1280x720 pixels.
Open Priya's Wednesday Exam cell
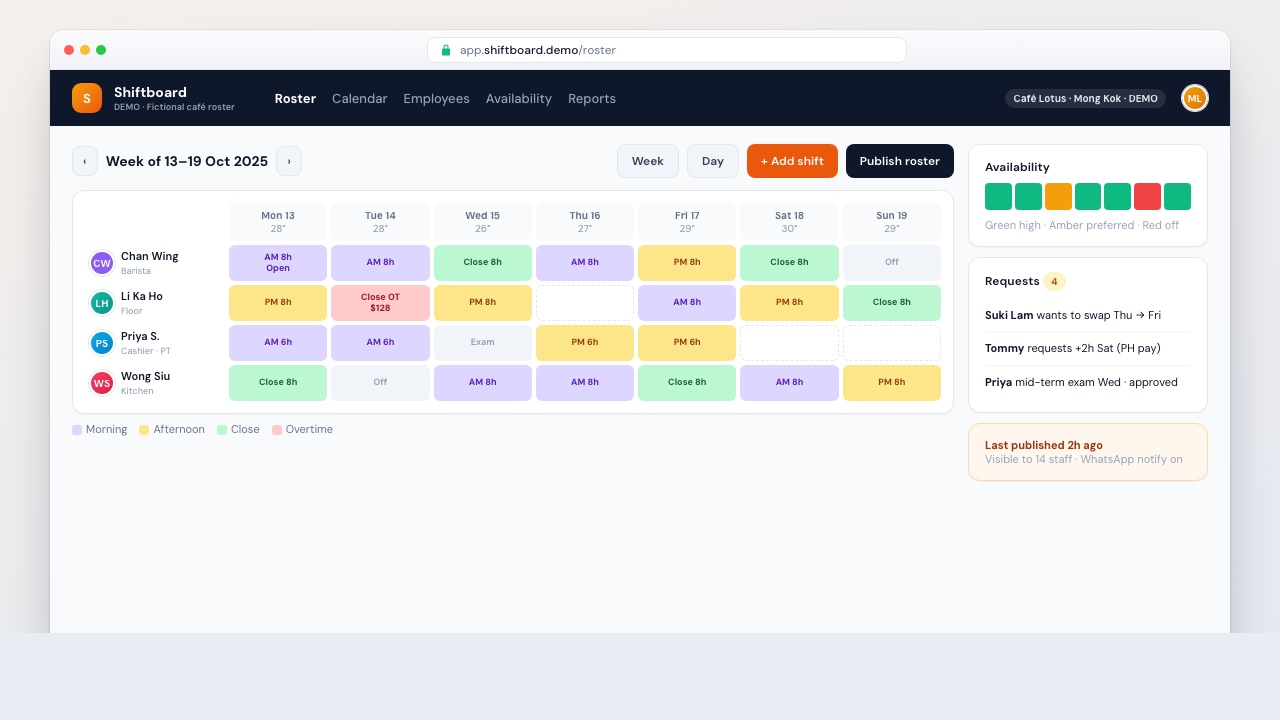coord(482,343)
